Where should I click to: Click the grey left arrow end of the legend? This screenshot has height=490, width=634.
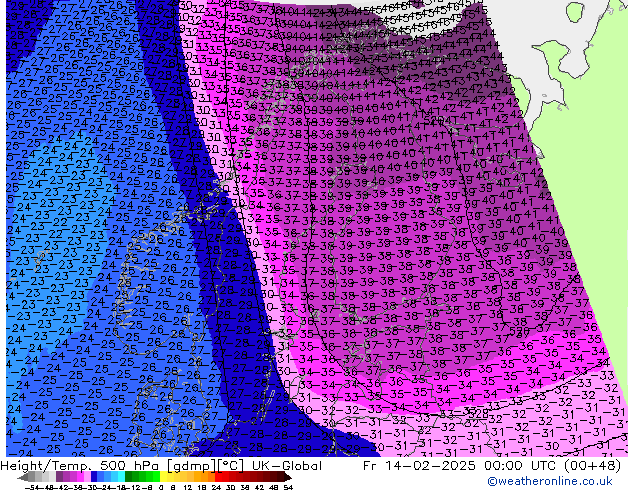23,478
